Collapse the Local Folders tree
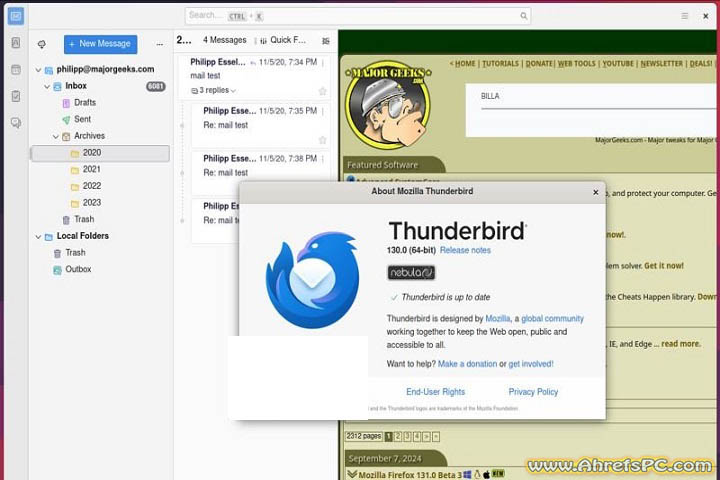Image resolution: width=720 pixels, height=480 pixels. [39, 237]
